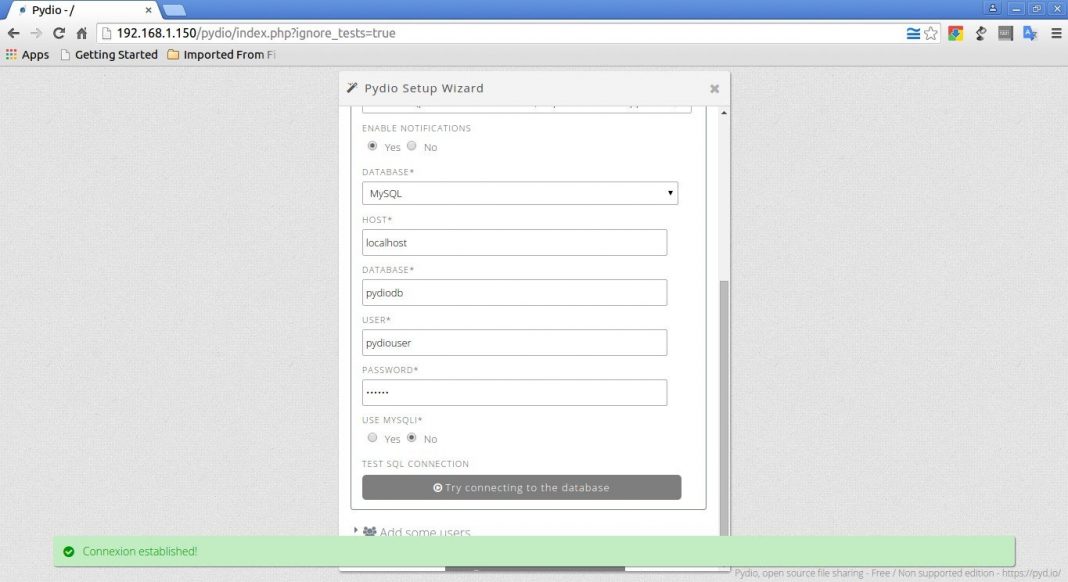Click the colorful extension icon beside star
The width and height of the screenshot is (1068, 582).
coord(956,33)
